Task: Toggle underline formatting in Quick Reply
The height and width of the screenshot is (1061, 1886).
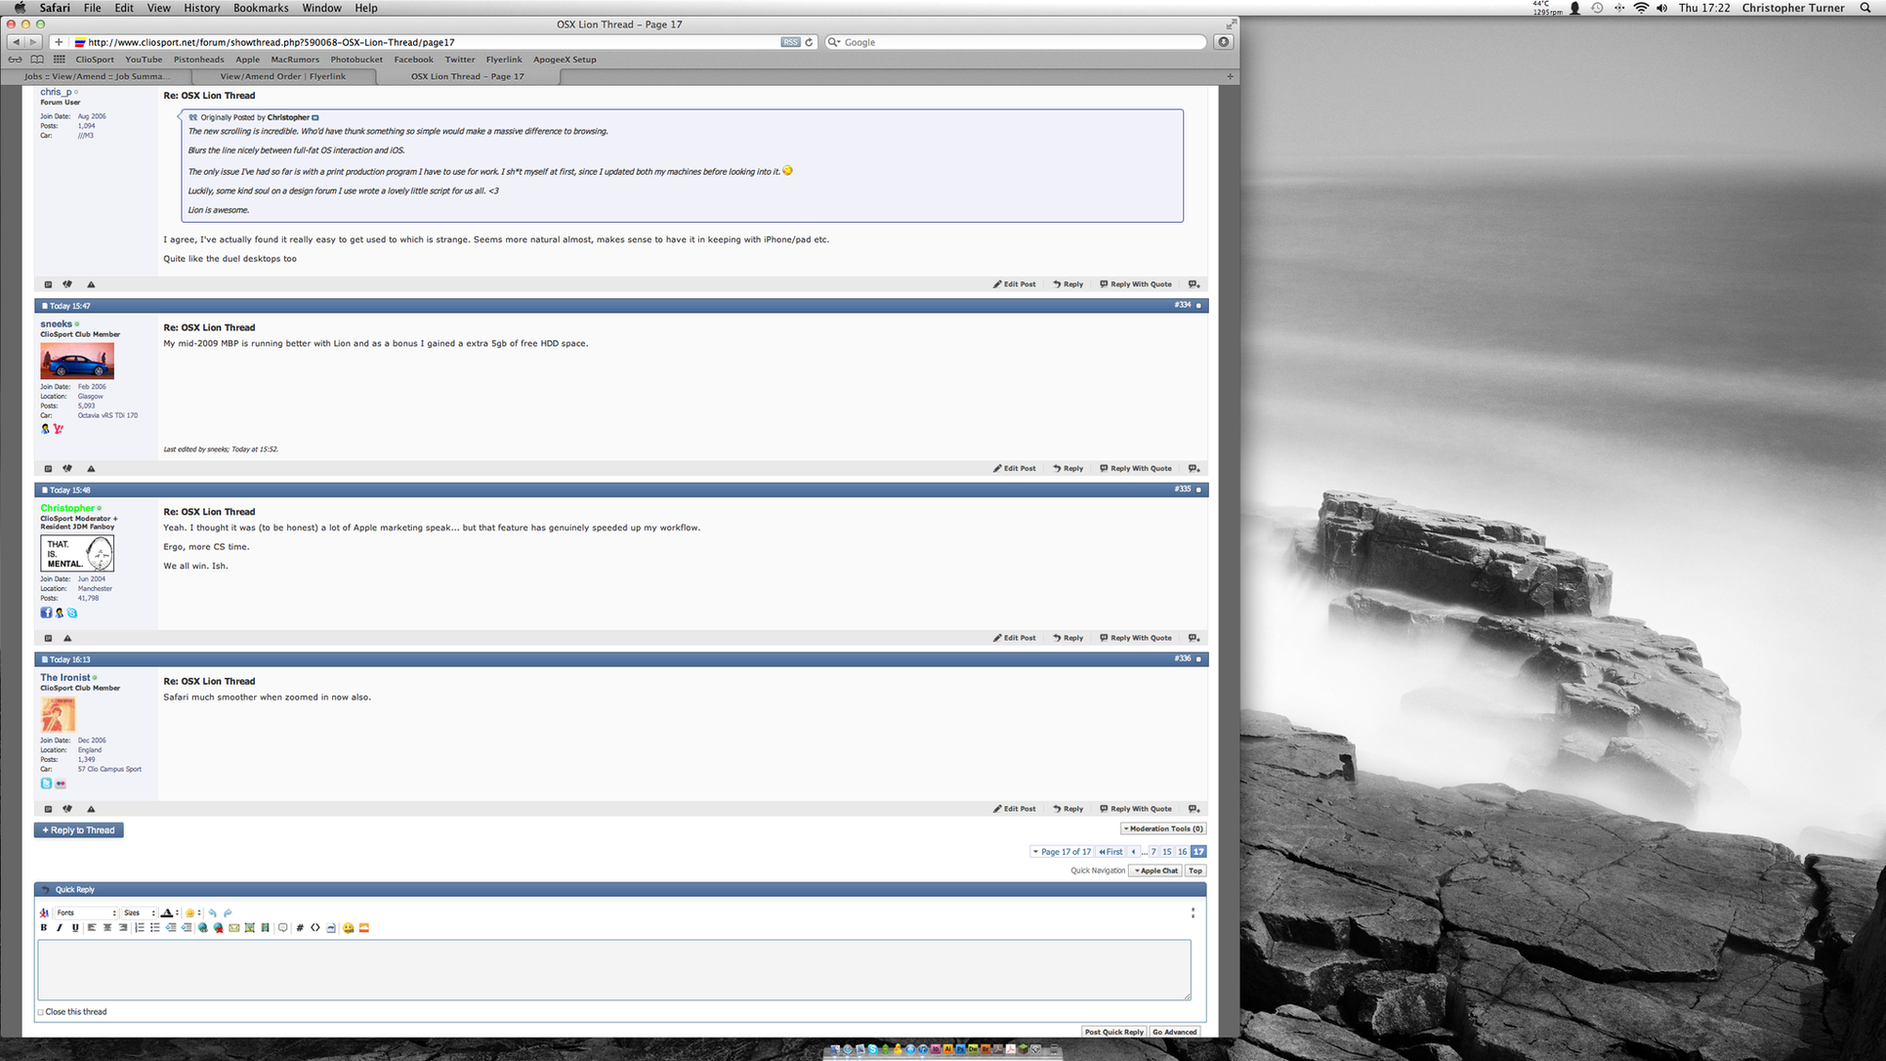Action: [x=75, y=928]
